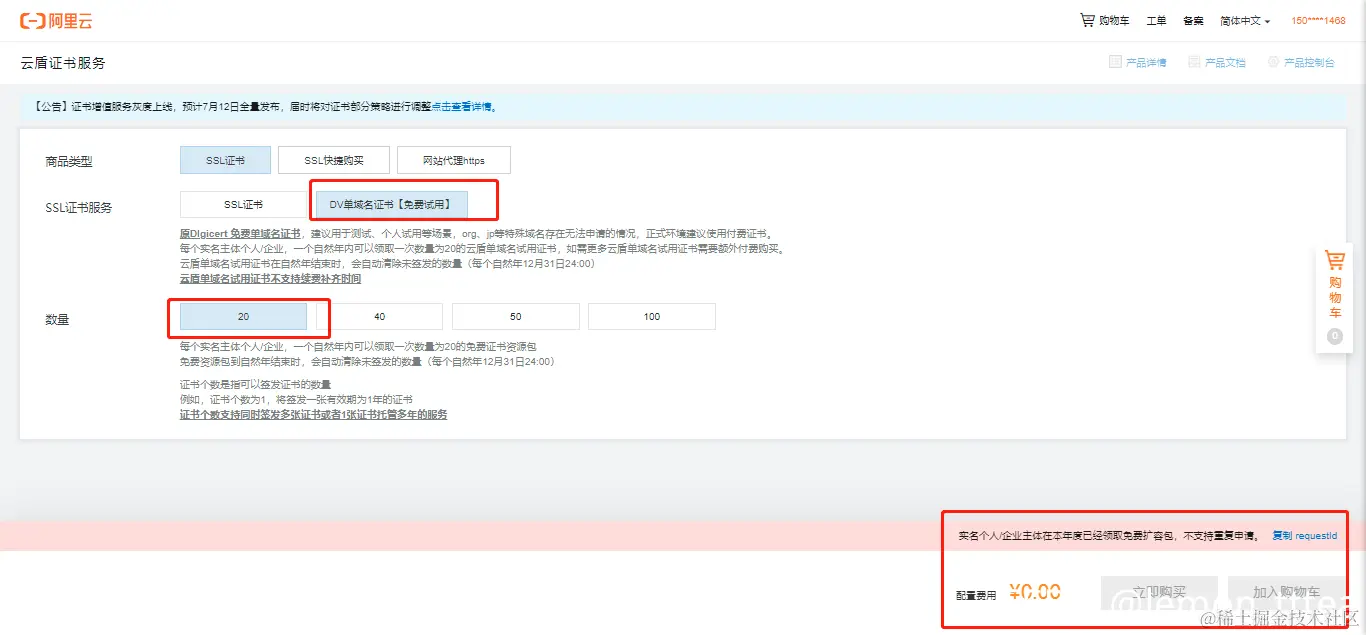Open 产品文档 link

[1217, 62]
